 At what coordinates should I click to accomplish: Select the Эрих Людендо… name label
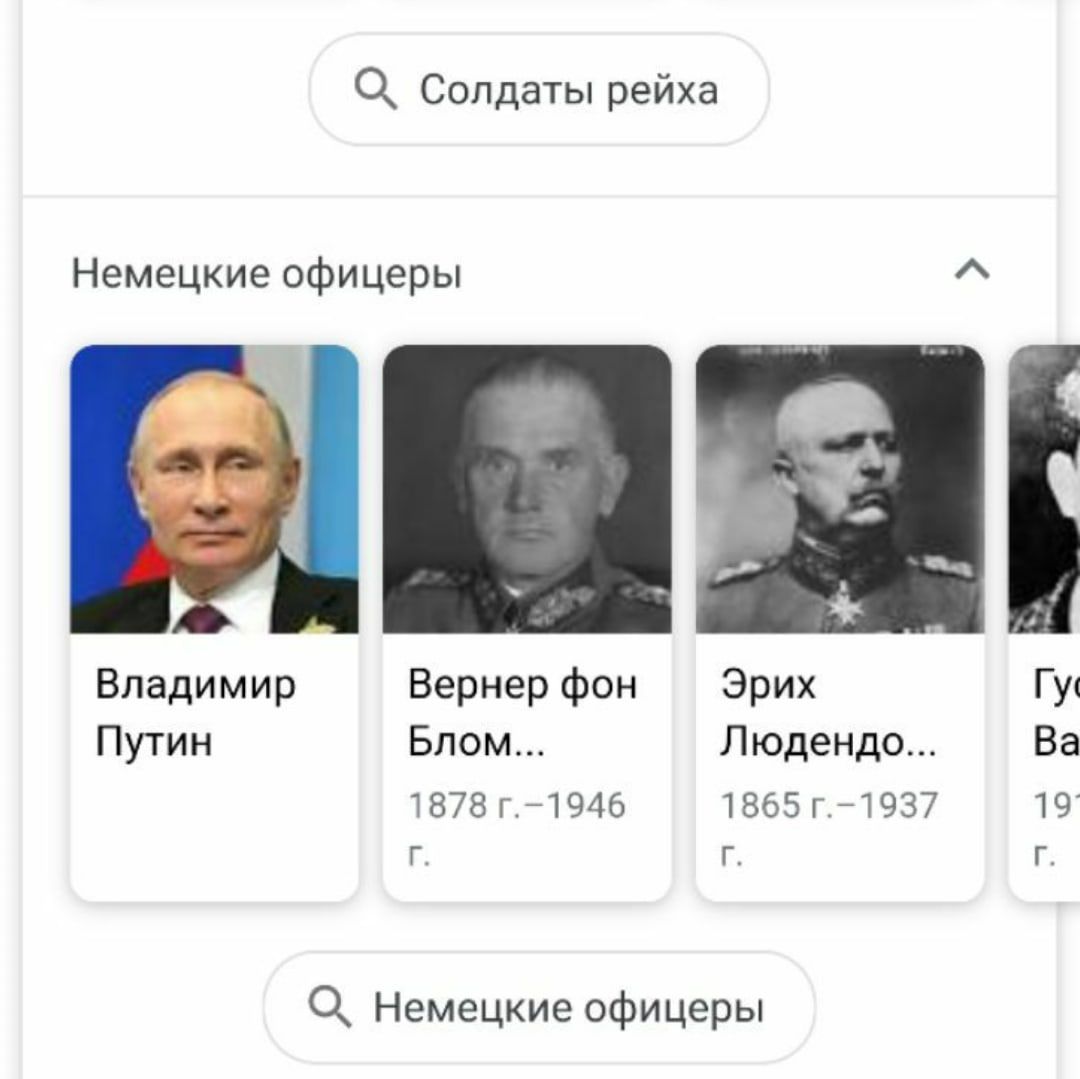click(829, 713)
